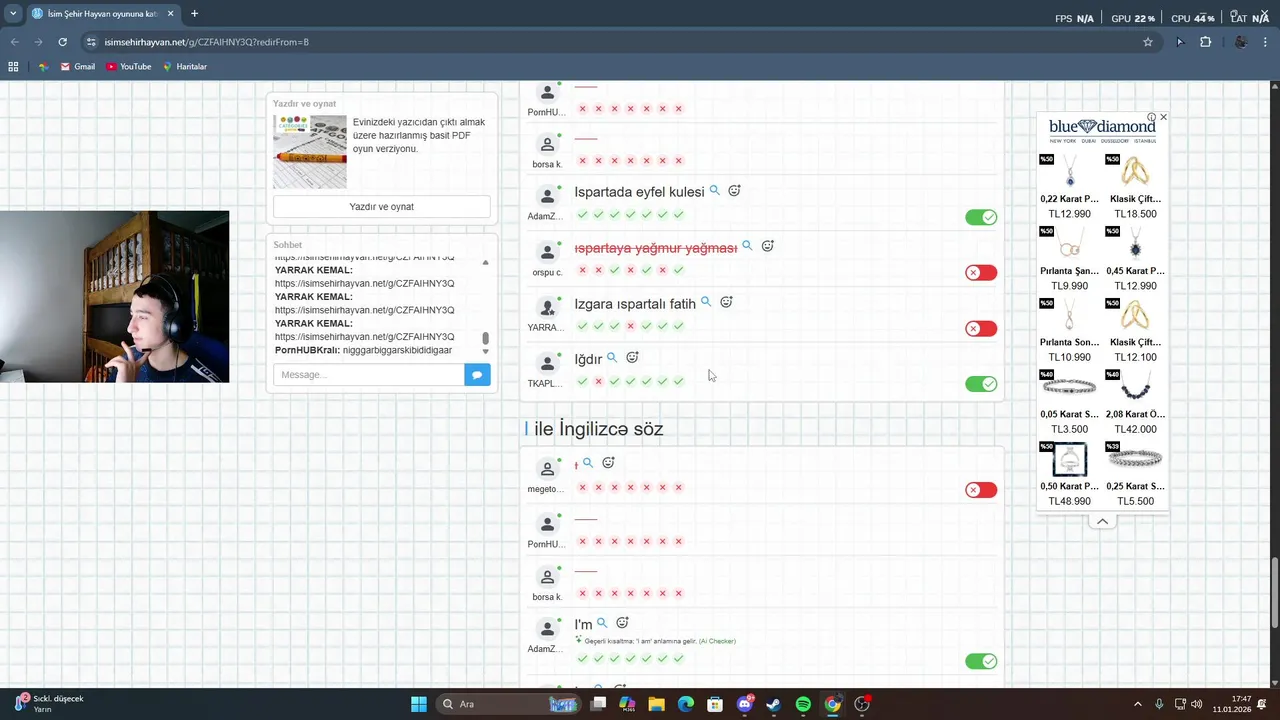
Task: Open emoji reaction for megeto's answer
Action: (608, 463)
